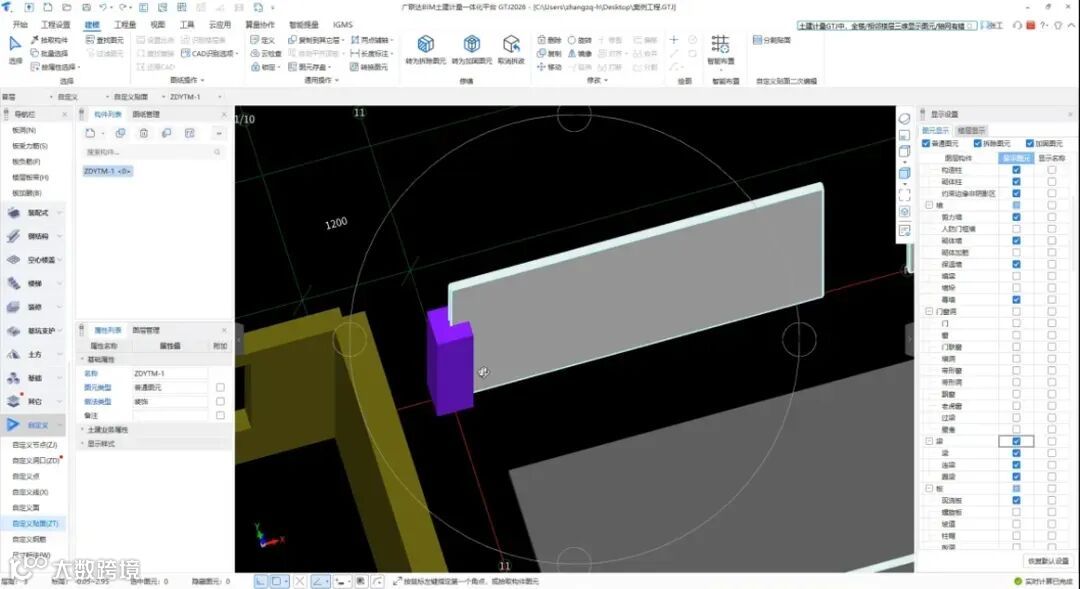The image size is (1080, 589).
Task: Click 恢复默认设置 button
Action: (1048, 561)
